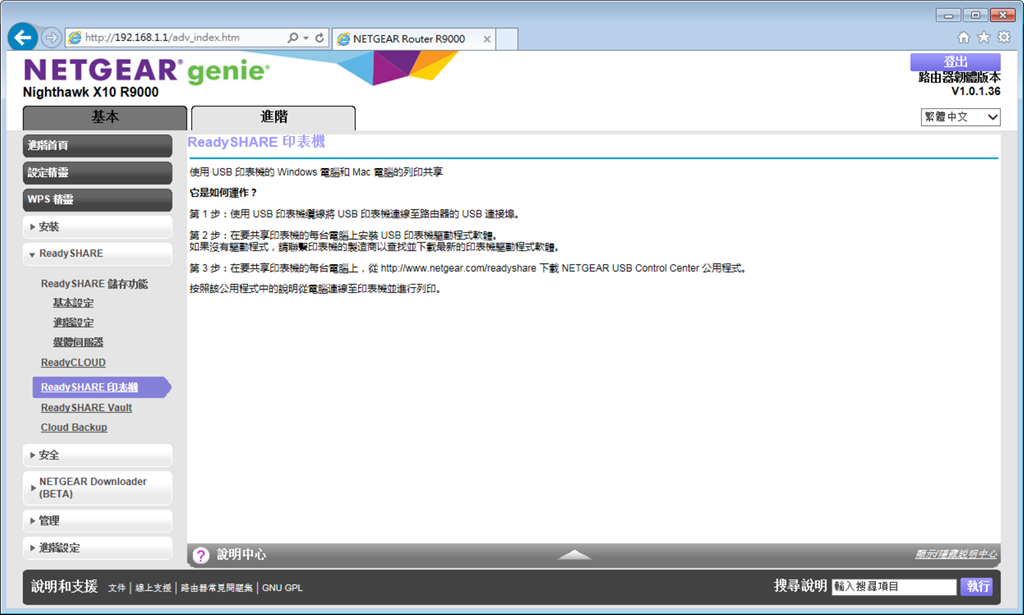Click the 說明中心 bar label
Screen dimensions: 1024x615
point(242,554)
